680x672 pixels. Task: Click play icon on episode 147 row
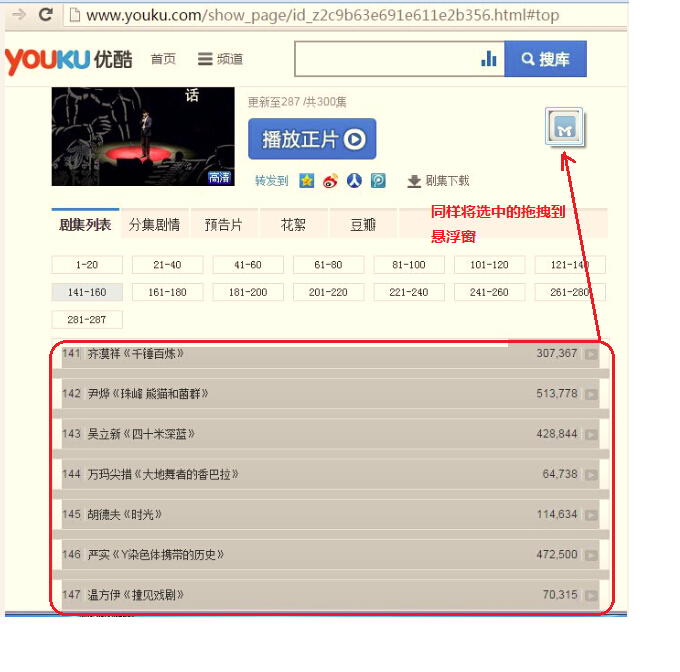pos(591,596)
